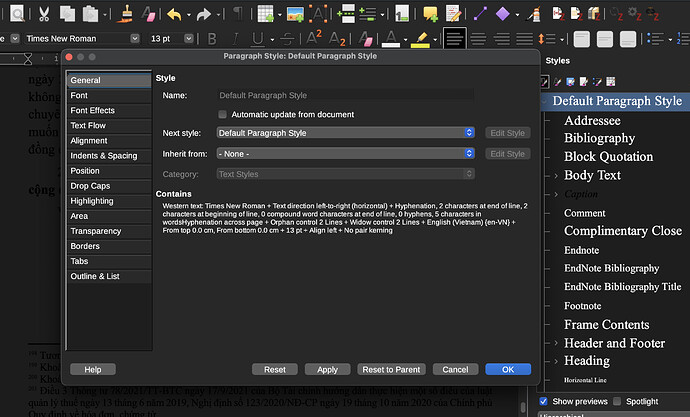Click the Apply button
Viewport: 690px width, 417px height.
coord(327,369)
